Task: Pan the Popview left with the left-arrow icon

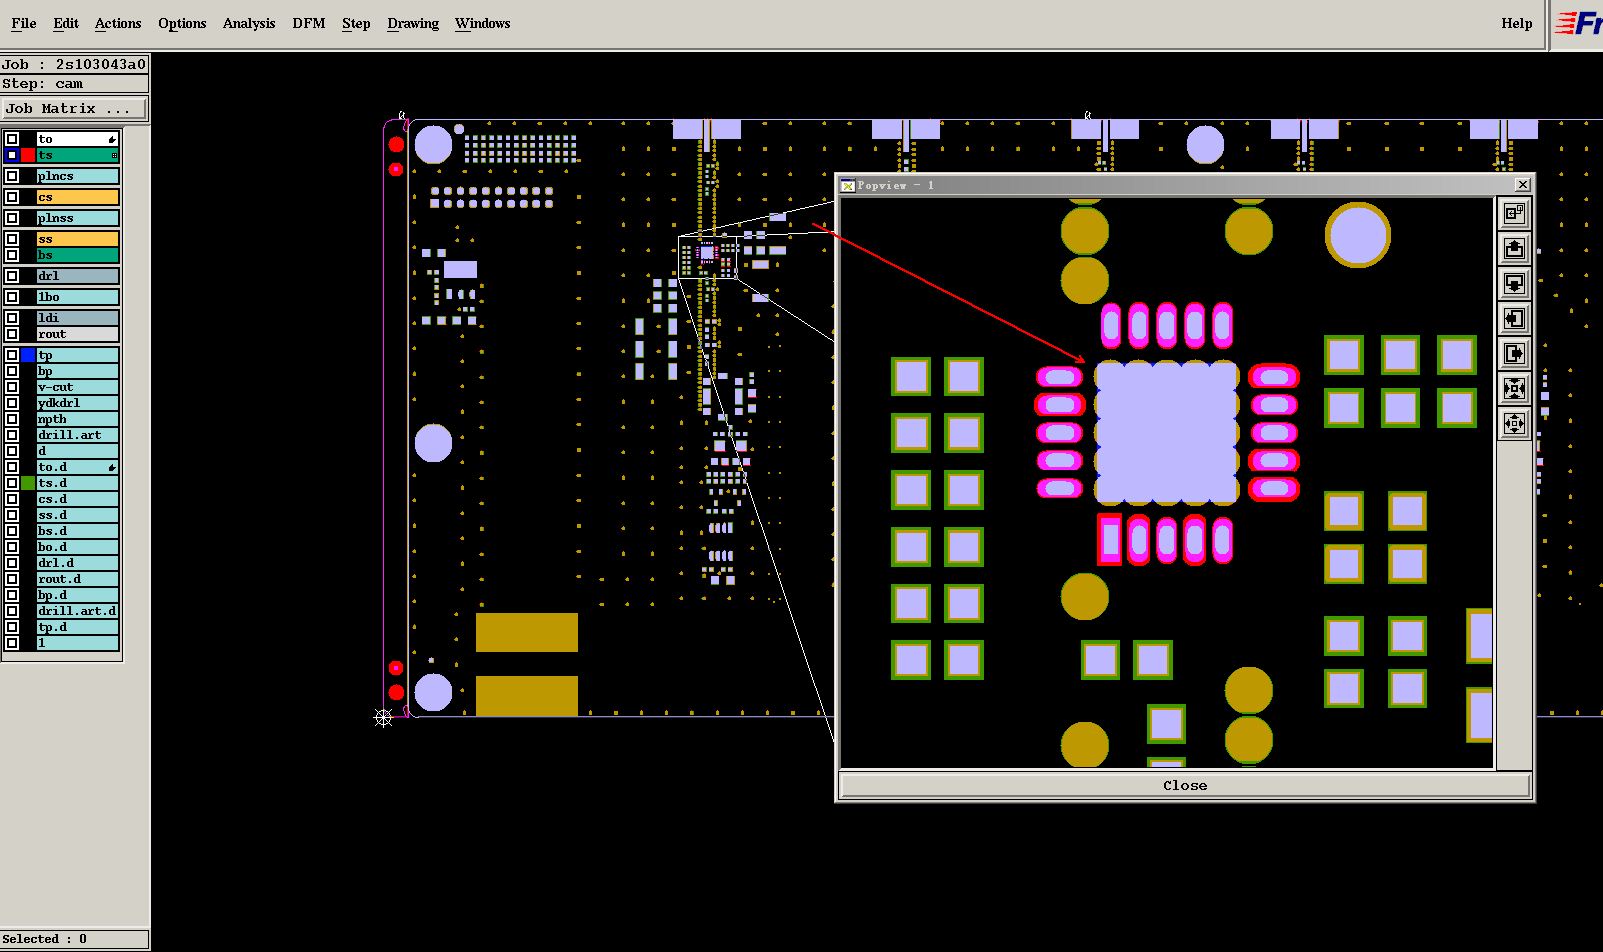Action: (1514, 318)
